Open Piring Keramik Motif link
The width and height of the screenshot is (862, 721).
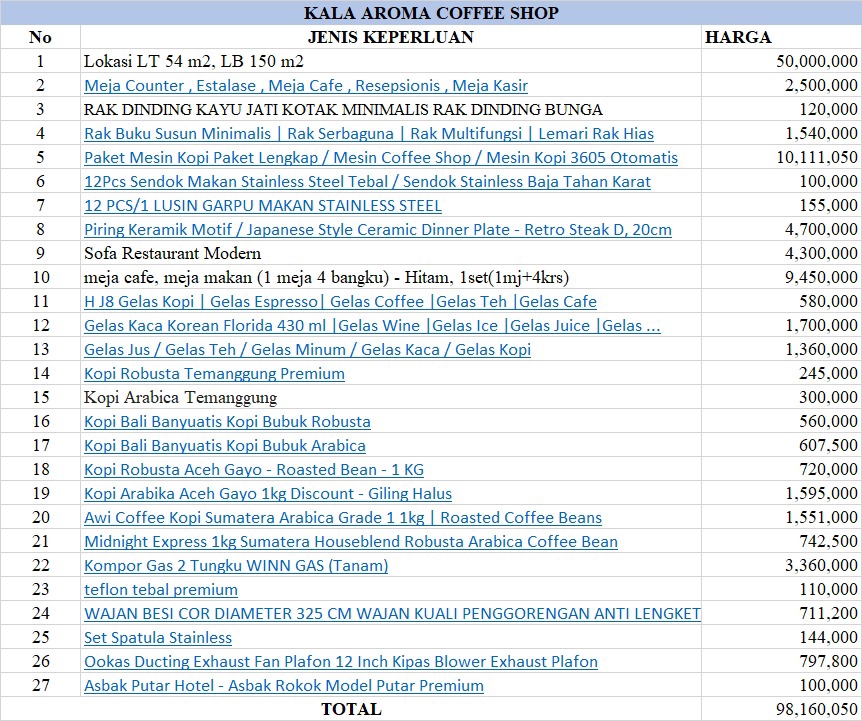(x=378, y=230)
